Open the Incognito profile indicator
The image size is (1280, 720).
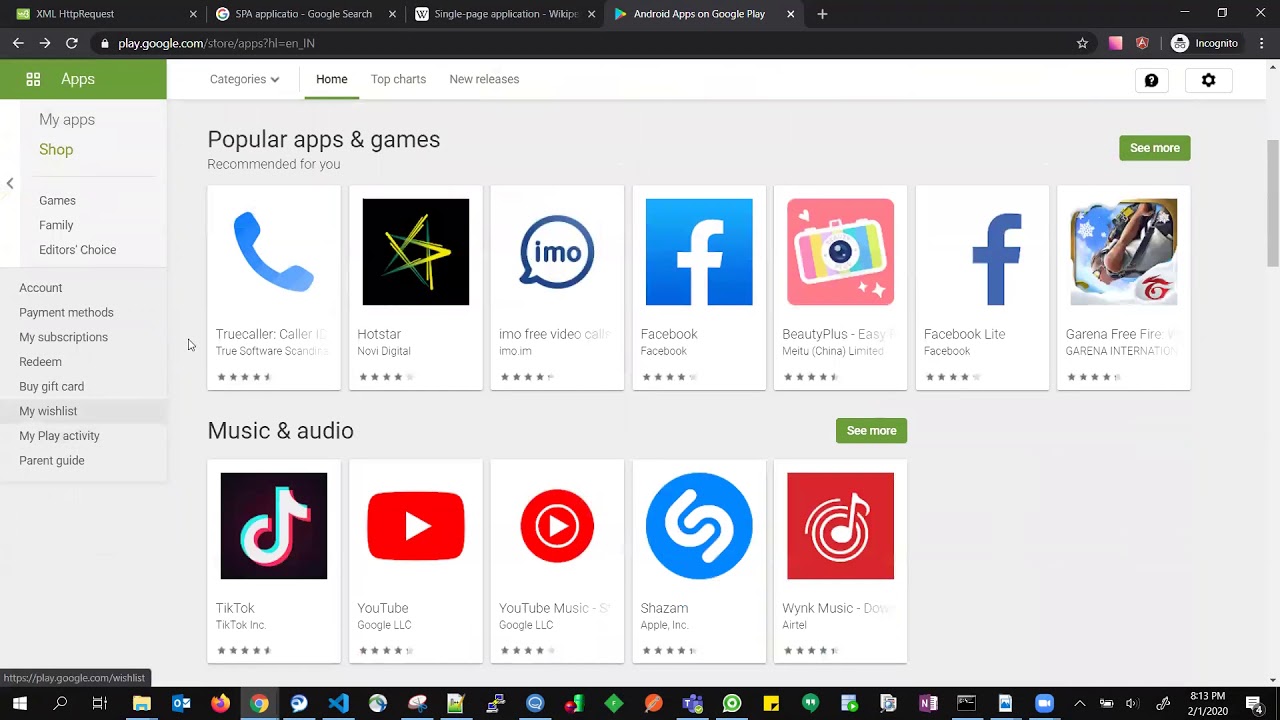tap(1205, 43)
